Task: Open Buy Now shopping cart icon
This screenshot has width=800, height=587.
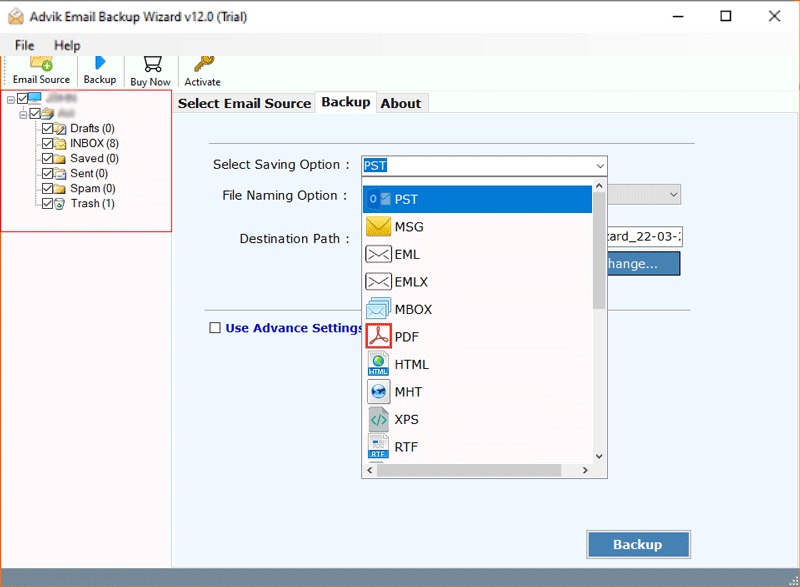Action: pos(153,64)
